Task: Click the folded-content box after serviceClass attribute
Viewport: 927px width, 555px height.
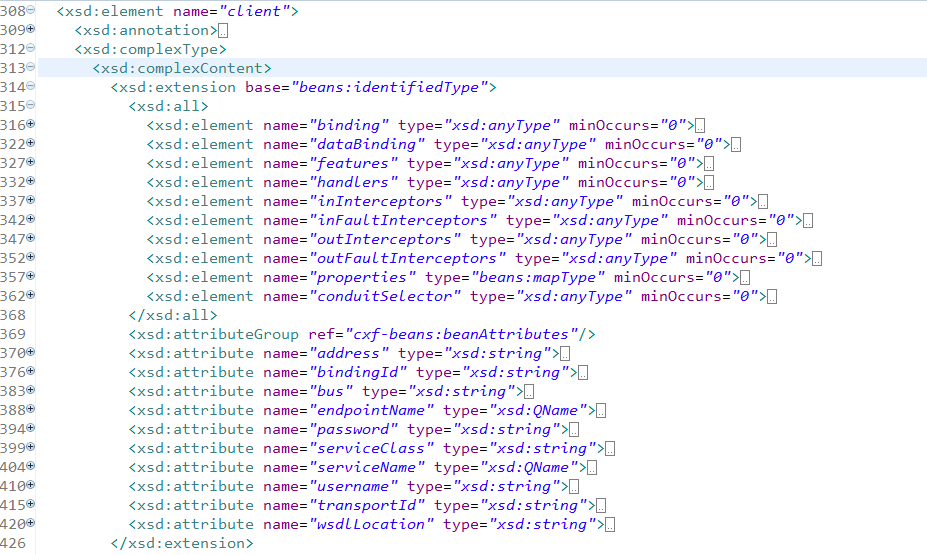Action: click(610, 449)
